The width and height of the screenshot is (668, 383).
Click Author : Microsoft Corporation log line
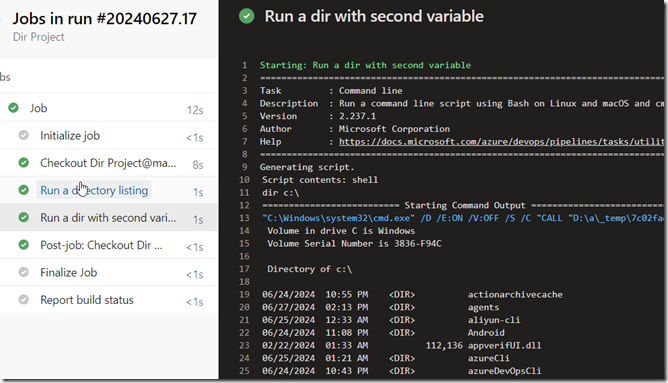point(355,129)
